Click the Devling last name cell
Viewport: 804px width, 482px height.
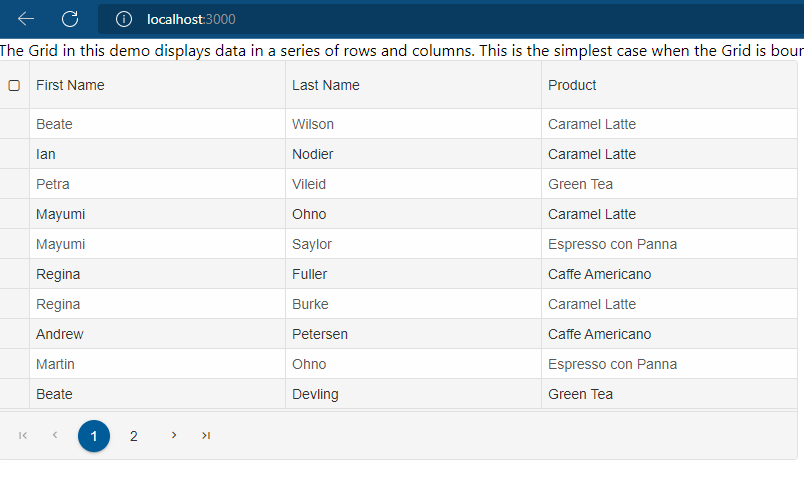[x=413, y=394]
